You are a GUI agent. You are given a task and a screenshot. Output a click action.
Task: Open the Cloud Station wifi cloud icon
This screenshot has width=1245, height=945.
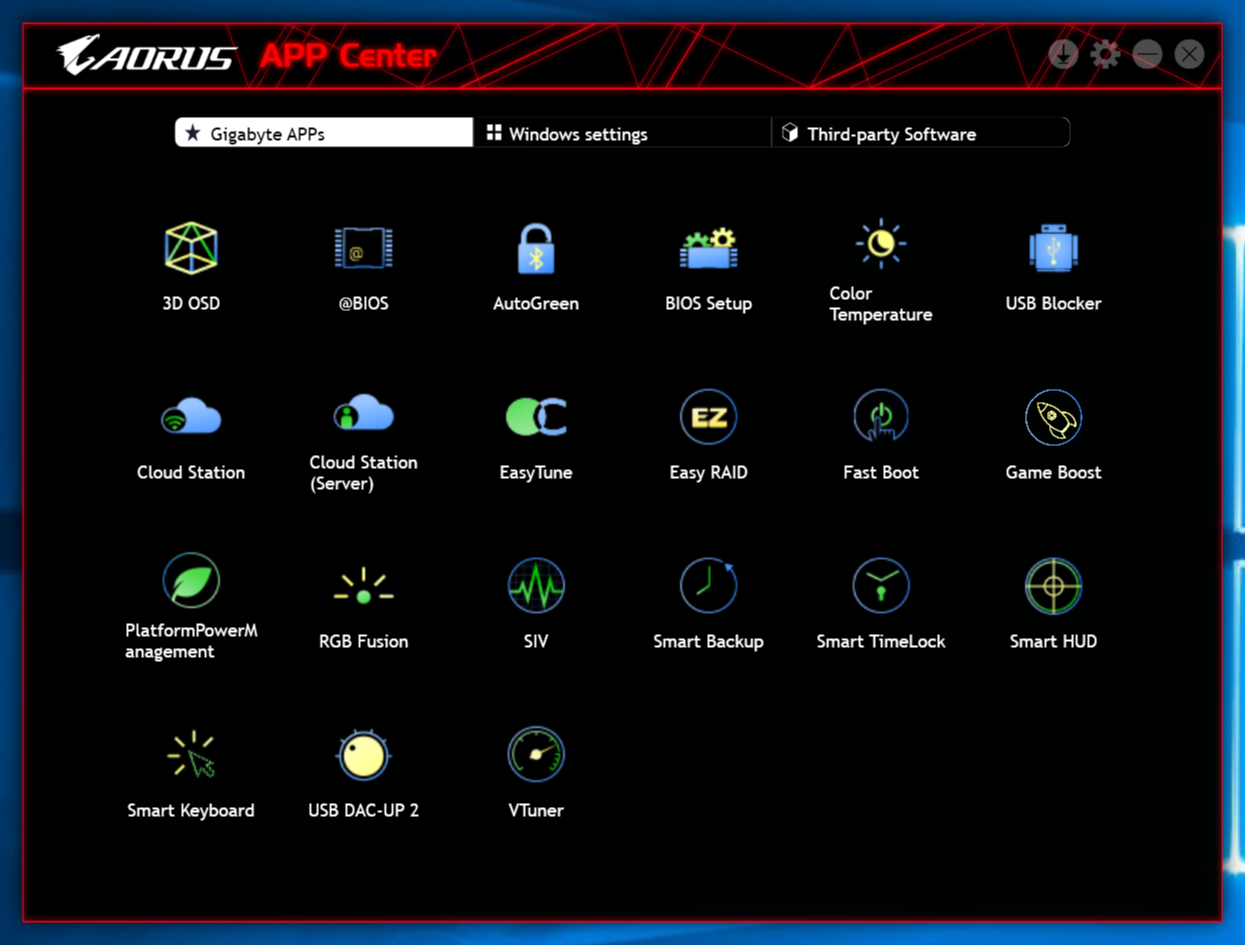pyautogui.click(x=191, y=416)
